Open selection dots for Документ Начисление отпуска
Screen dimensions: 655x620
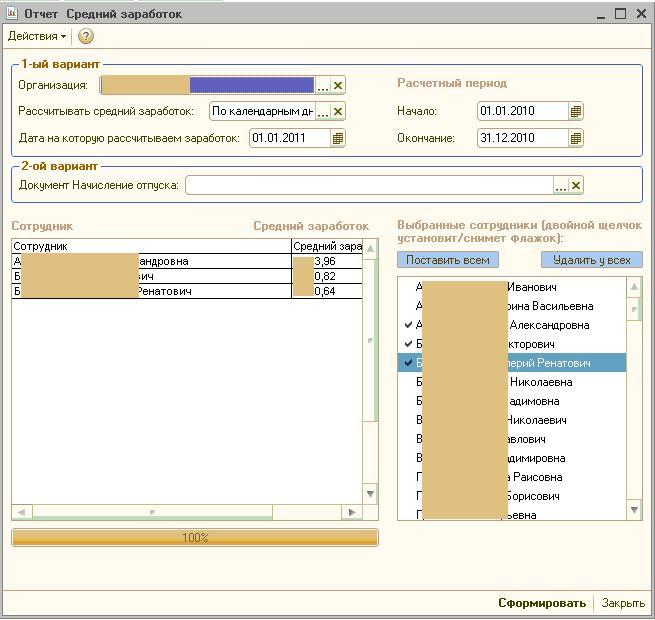pyautogui.click(x=561, y=185)
